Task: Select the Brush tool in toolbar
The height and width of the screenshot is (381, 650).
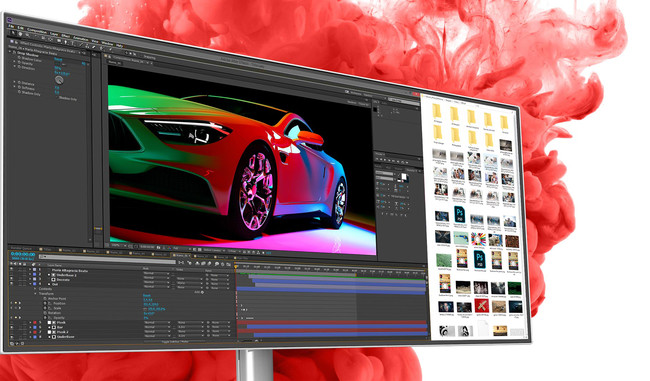Action: click(81, 45)
